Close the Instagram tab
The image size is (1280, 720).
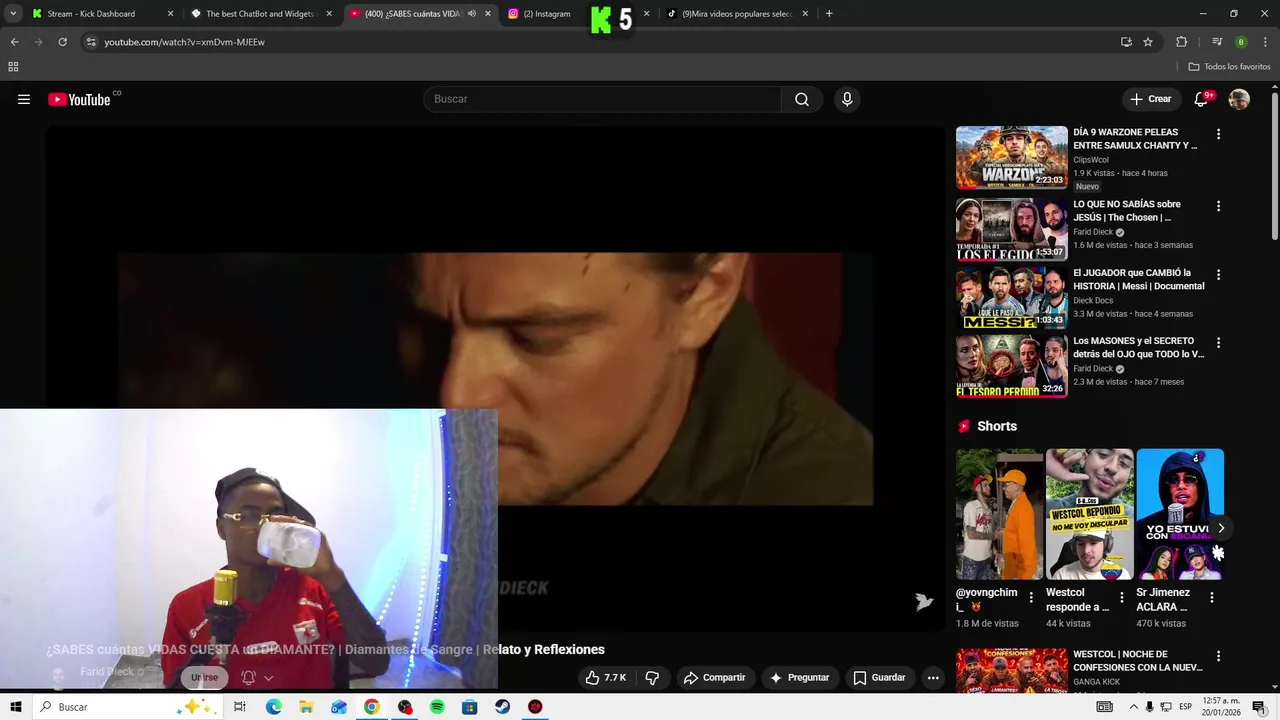[x=646, y=14]
